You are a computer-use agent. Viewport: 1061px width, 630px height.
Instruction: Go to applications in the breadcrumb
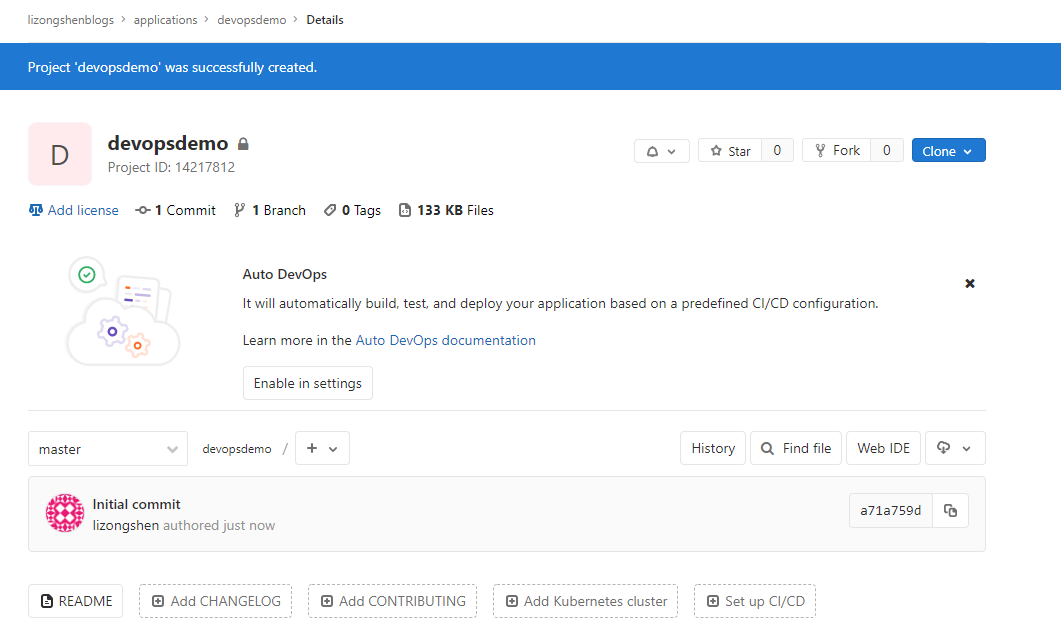[166, 20]
